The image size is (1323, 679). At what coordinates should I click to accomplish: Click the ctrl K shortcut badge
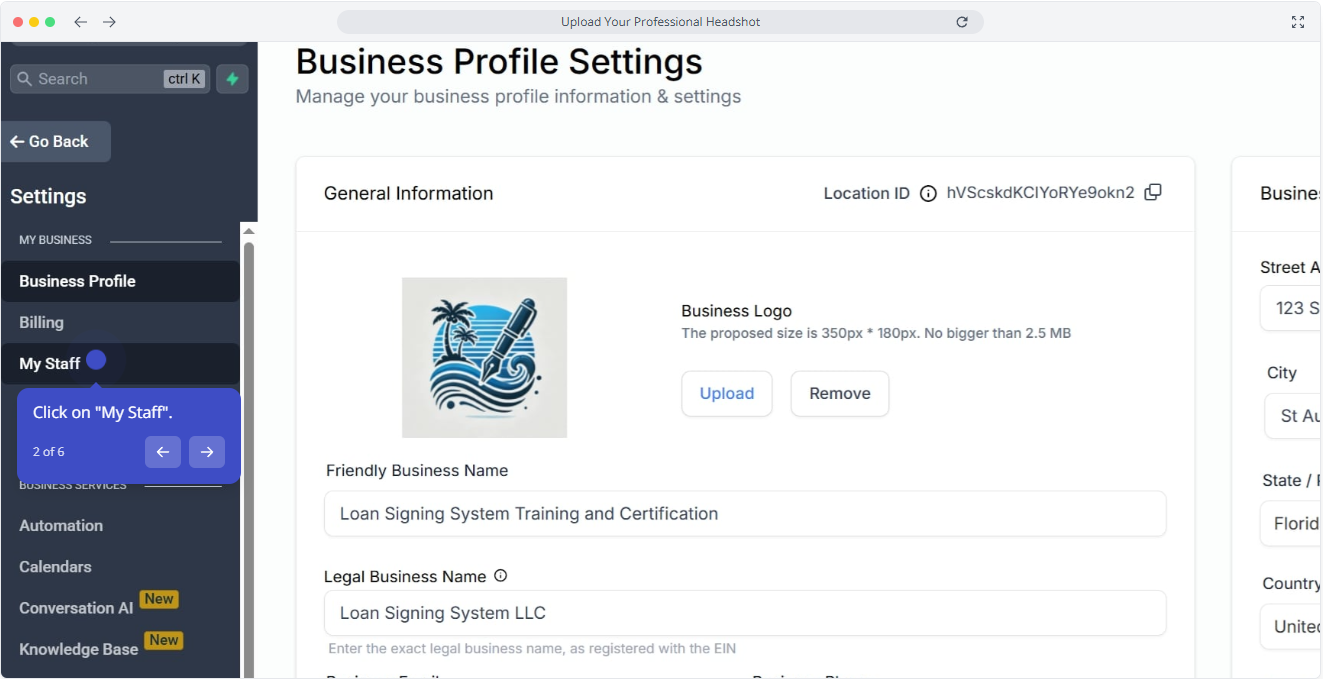pyautogui.click(x=184, y=79)
